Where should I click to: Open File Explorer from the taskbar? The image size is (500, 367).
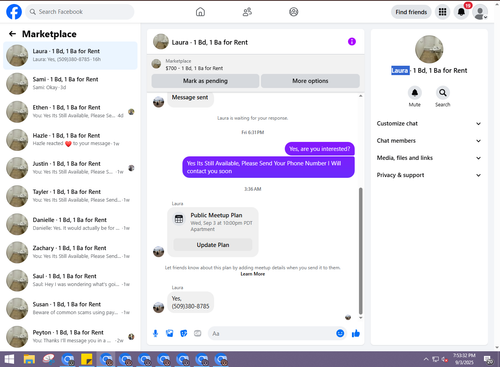29,359
